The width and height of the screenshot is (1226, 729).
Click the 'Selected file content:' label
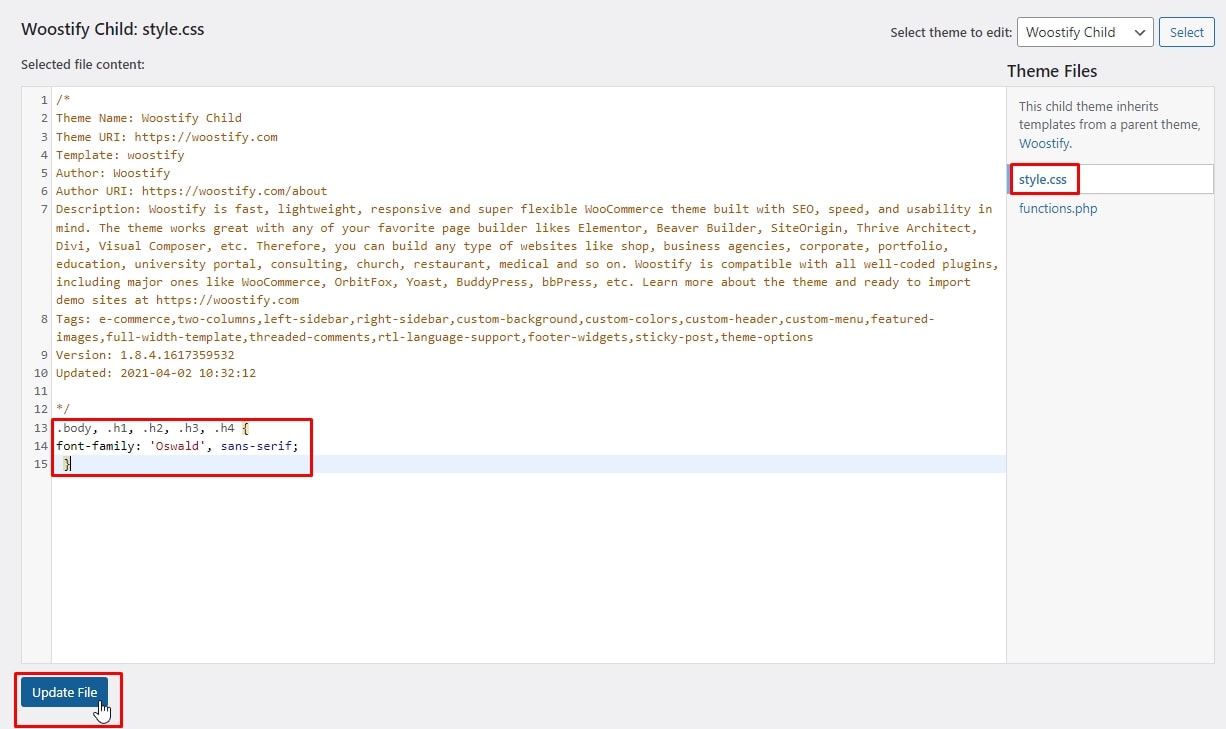click(83, 64)
